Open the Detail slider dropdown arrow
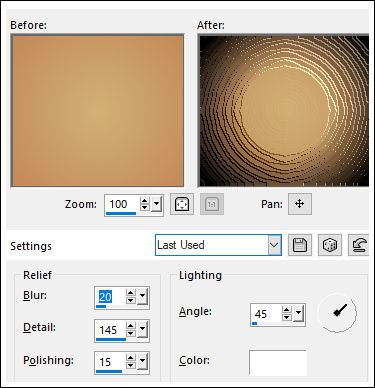 click(x=142, y=329)
